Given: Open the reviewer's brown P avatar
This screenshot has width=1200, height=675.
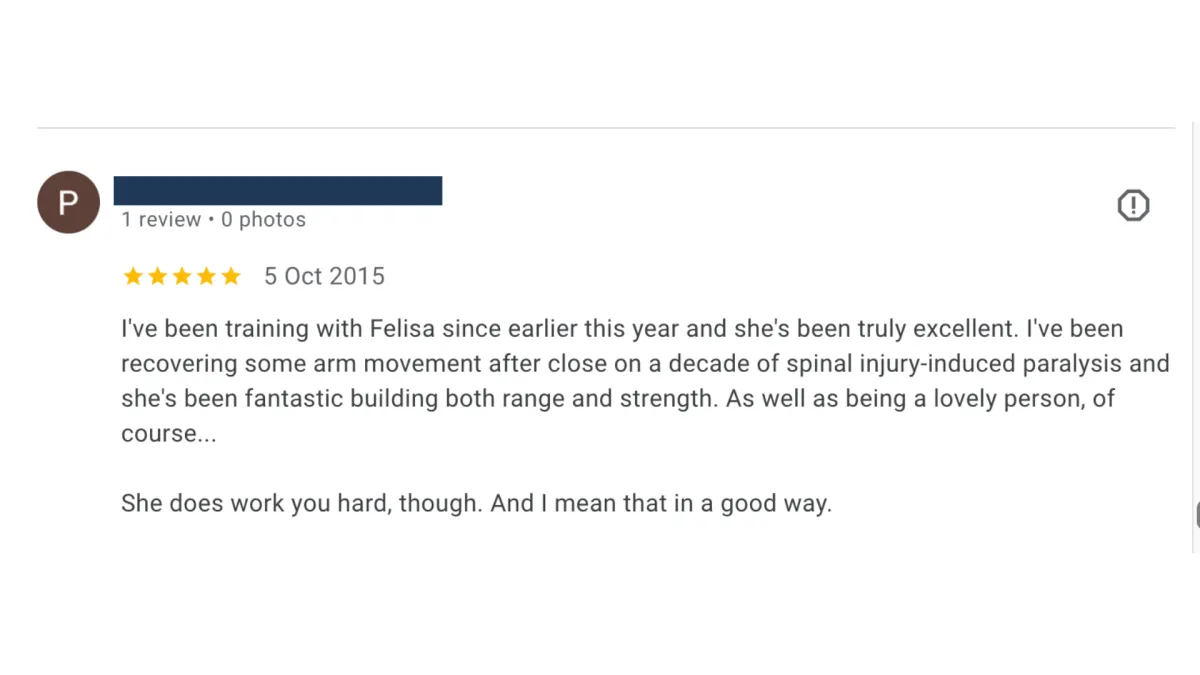Looking at the screenshot, I should click(x=68, y=203).
